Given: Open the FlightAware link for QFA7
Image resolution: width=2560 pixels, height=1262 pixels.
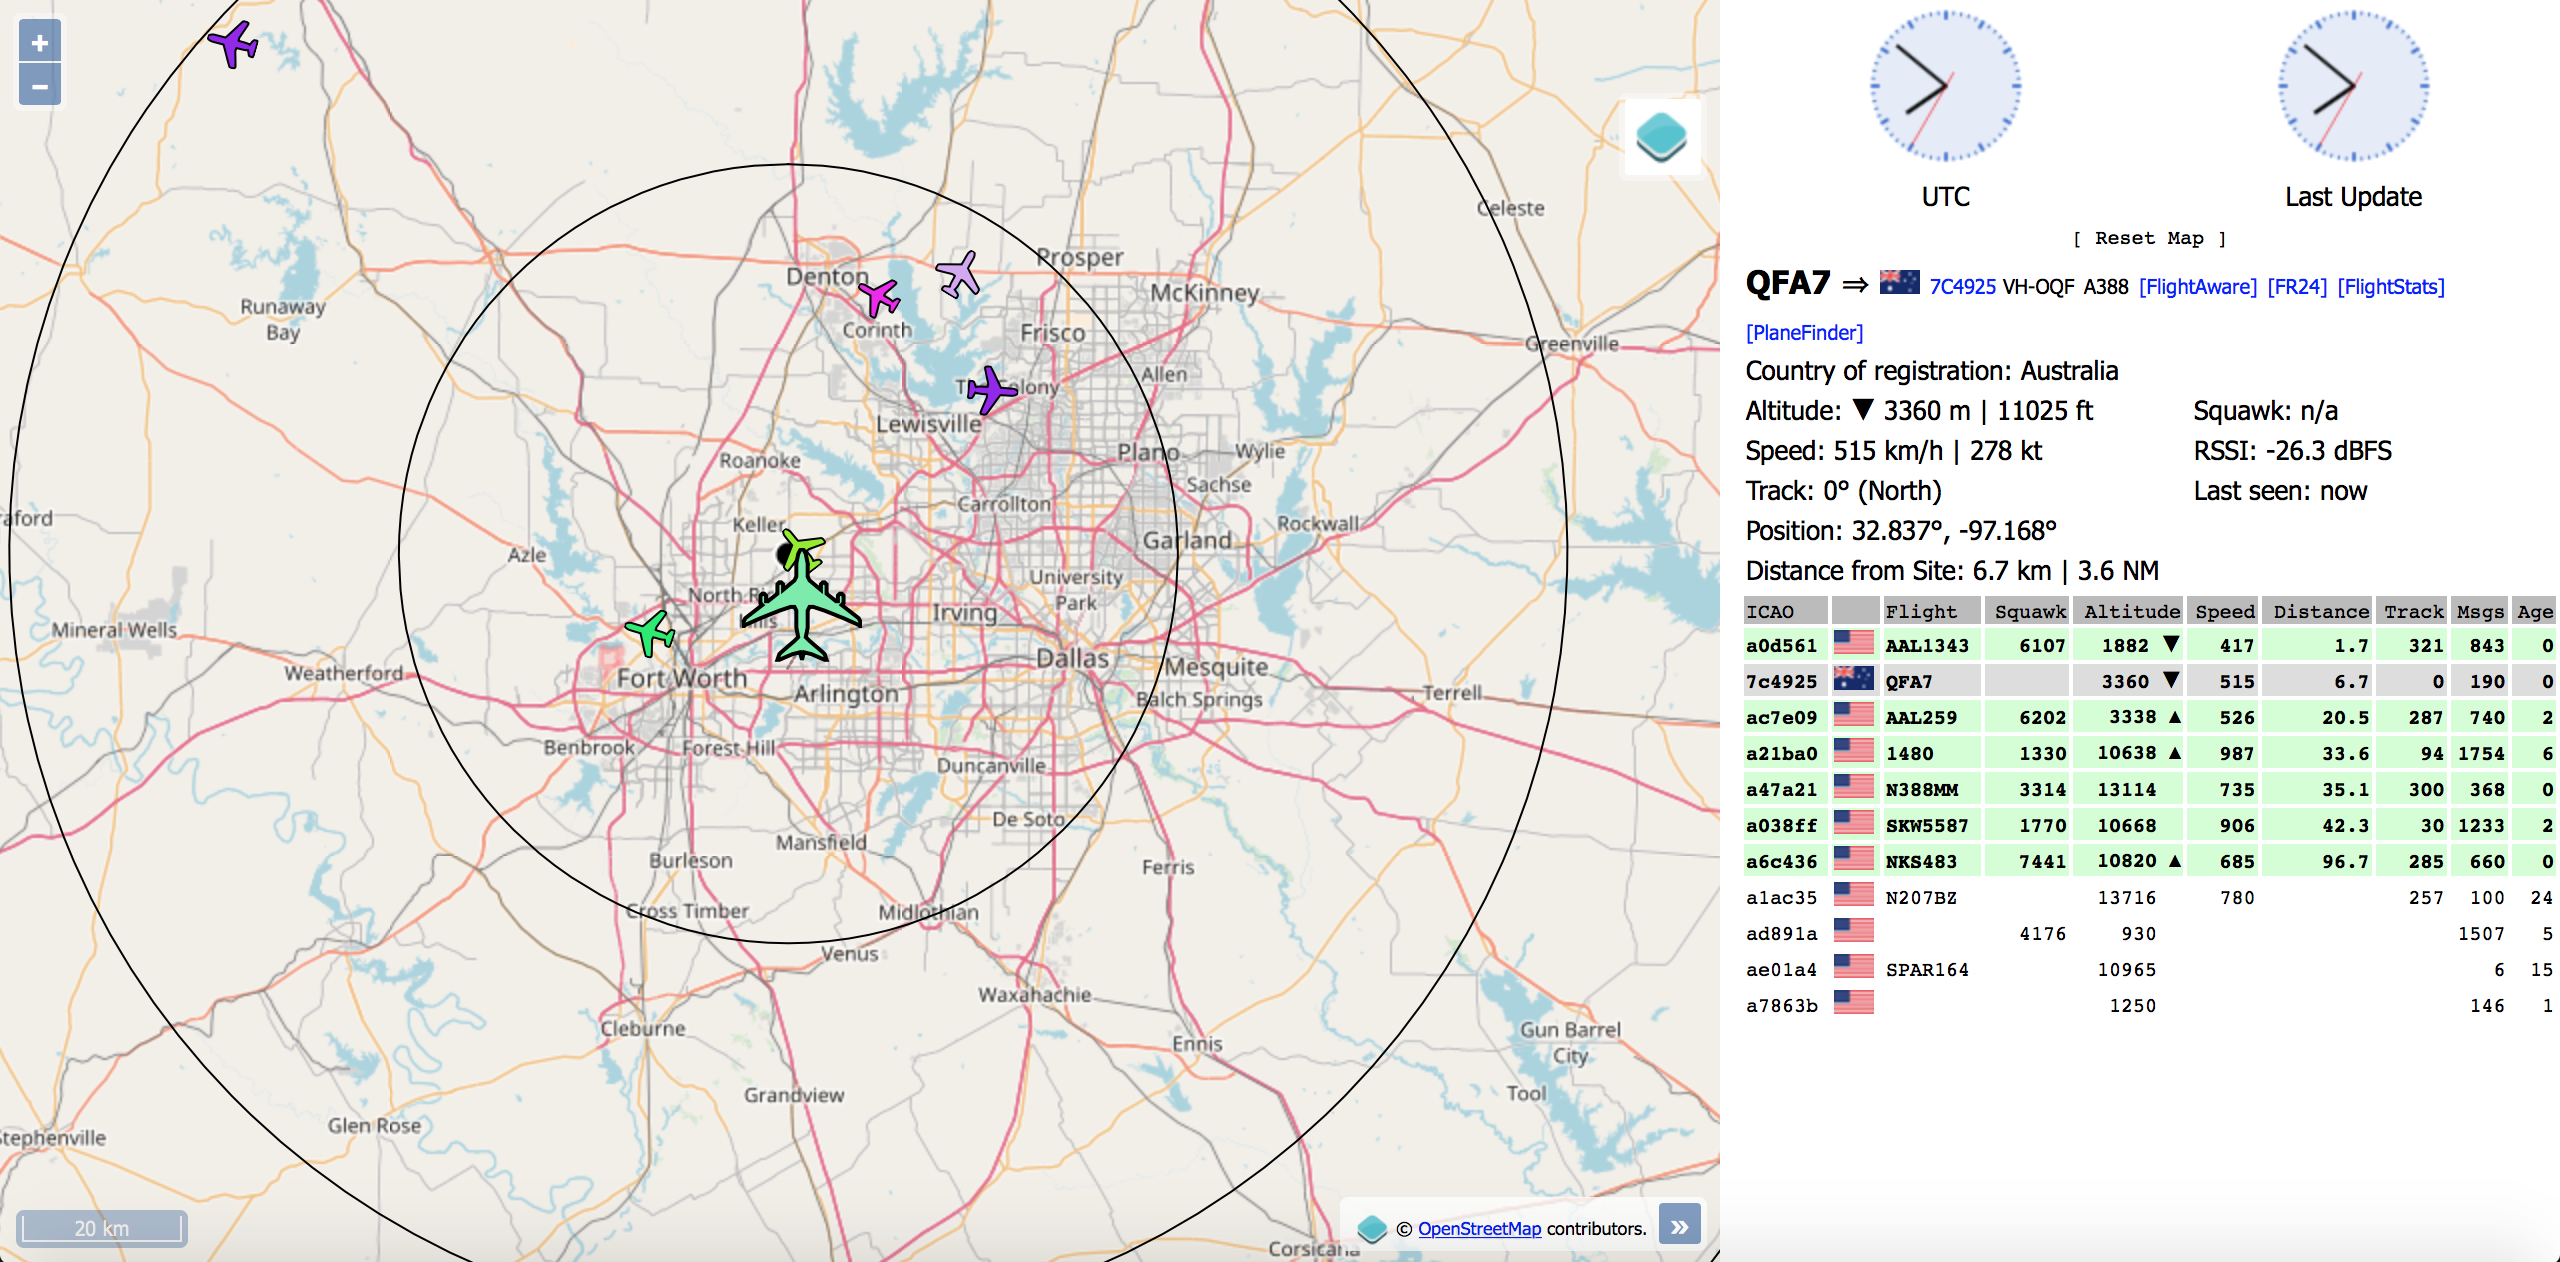Looking at the screenshot, I should pyautogui.click(x=2197, y=287).
